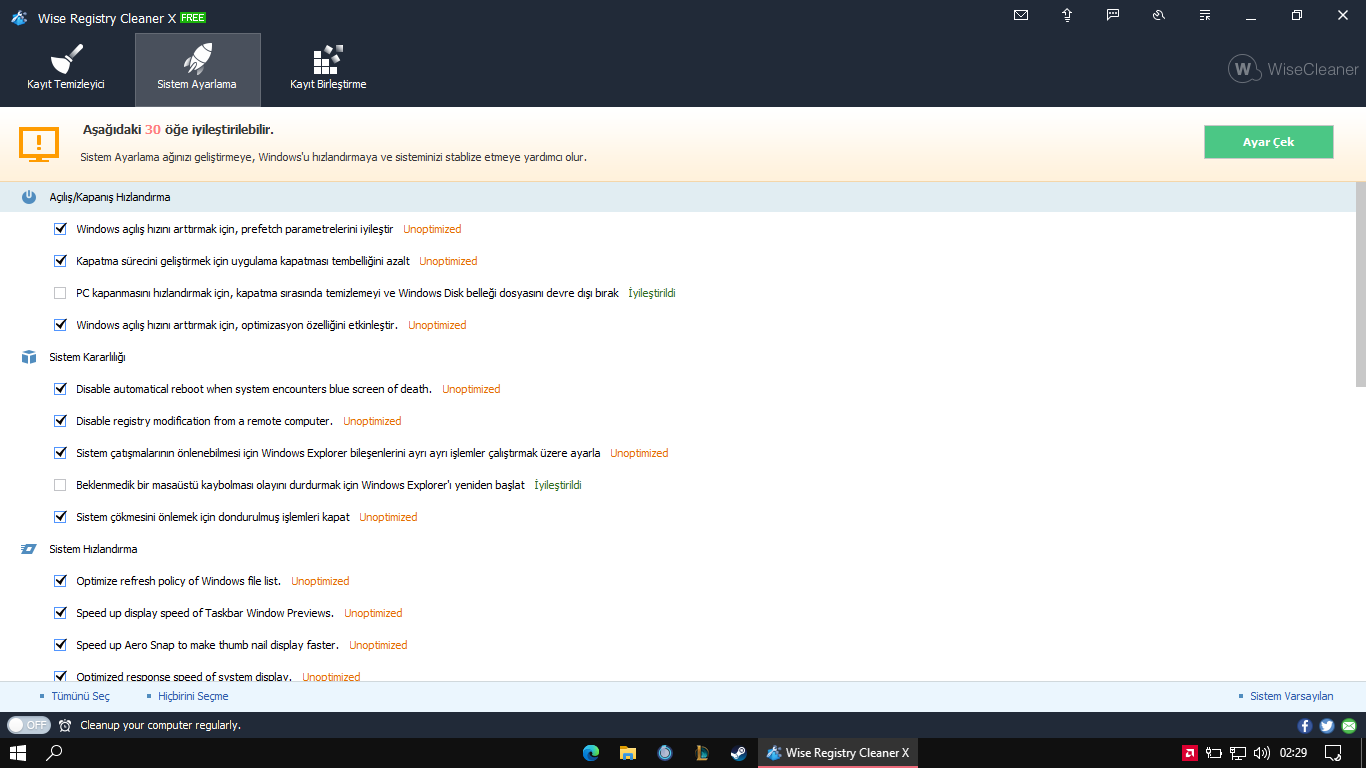Uncheck Disable registry modification checkbox
The width and height of the screenshot is (1366, 768).
tap(60, 421)
